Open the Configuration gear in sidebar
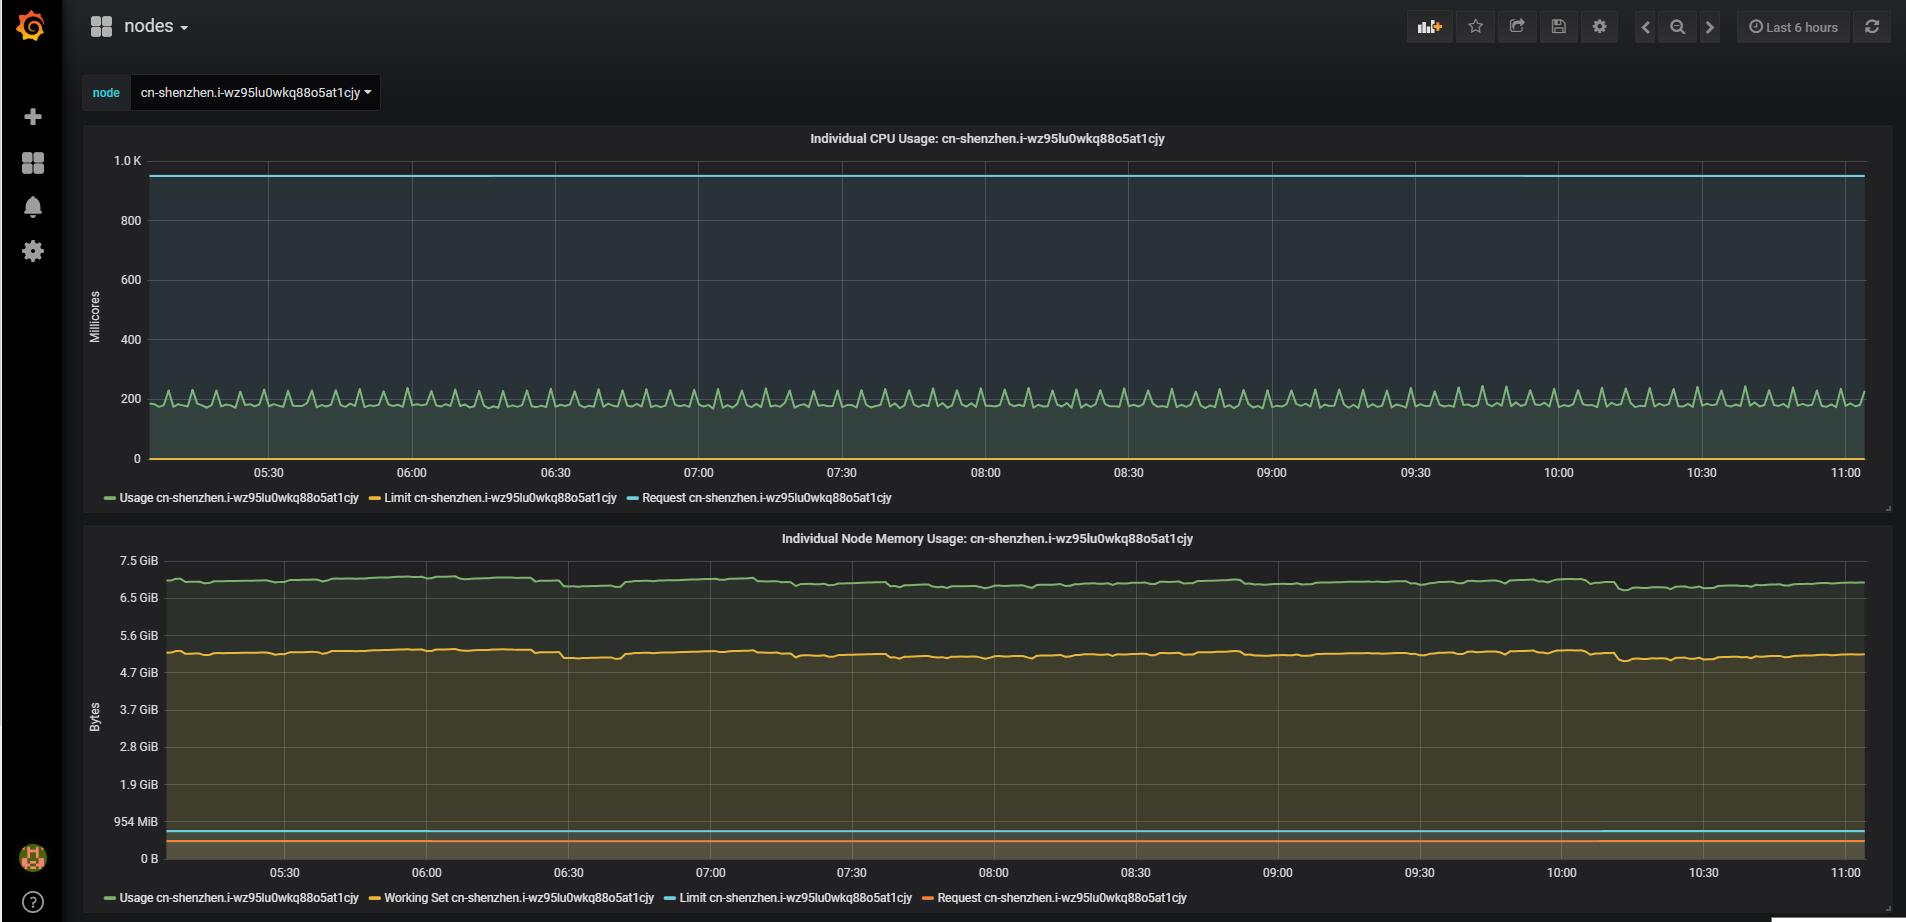1906x922 pixels. click(33, 251)
